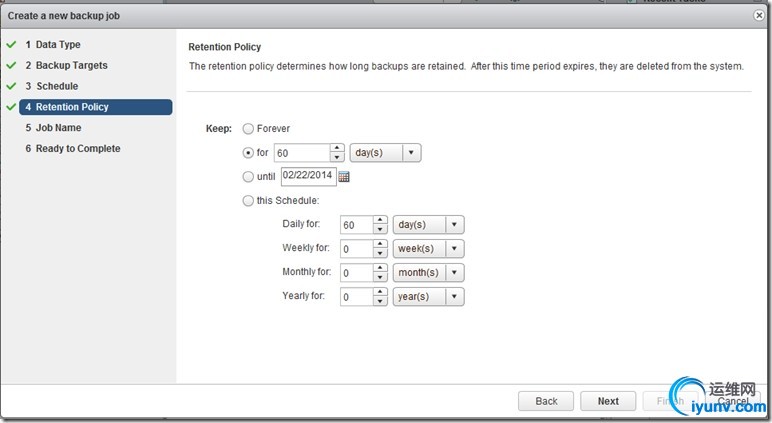
Task: Click the Monthly for value field
Action: click(x=356, y=272)
